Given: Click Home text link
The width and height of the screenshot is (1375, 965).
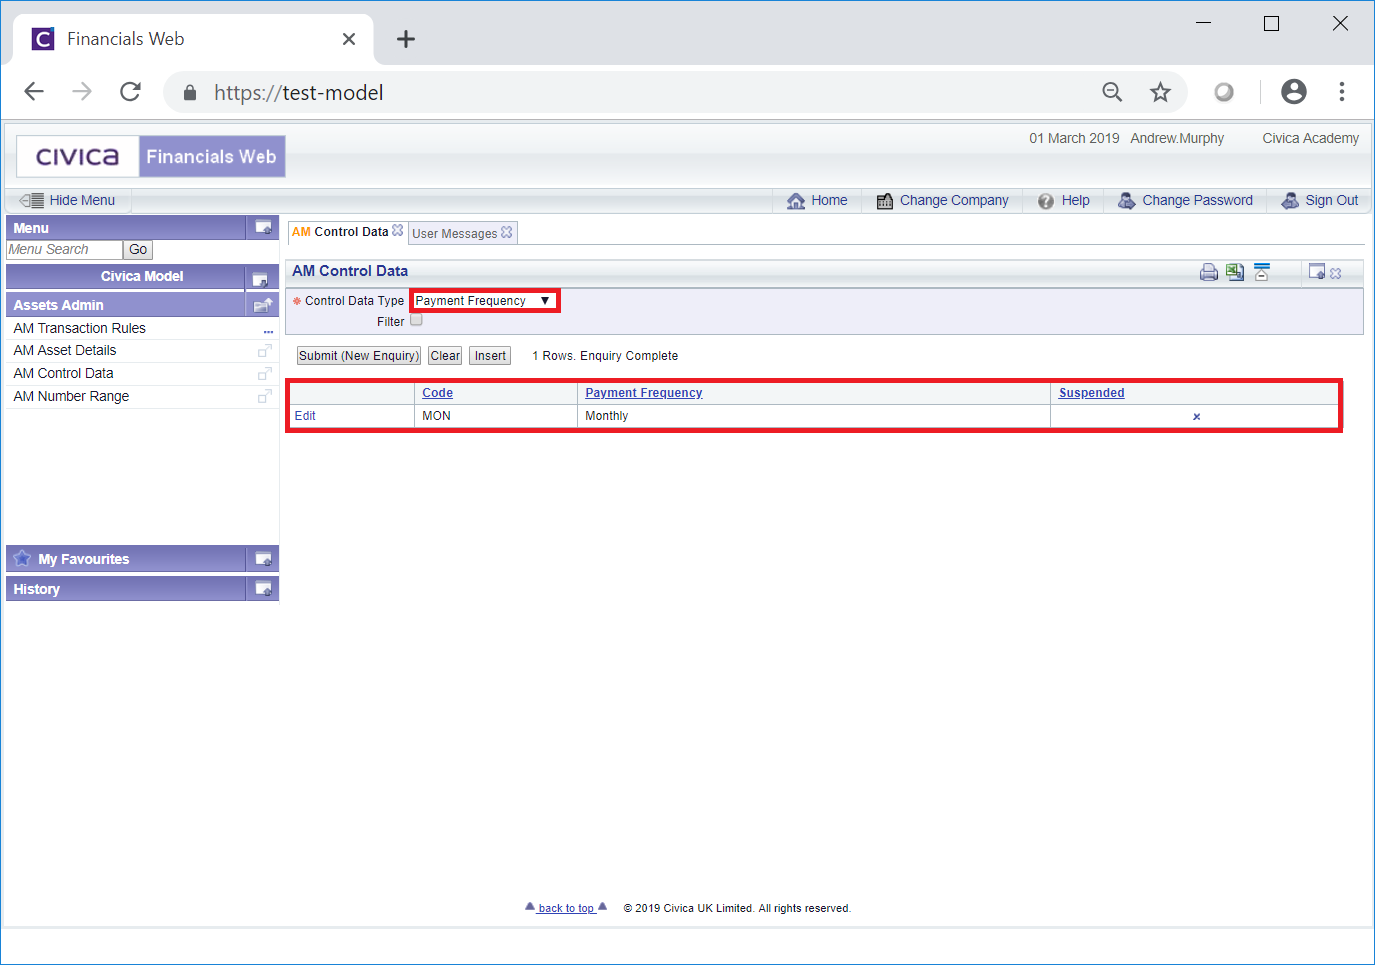Looking at the screenshot, I should coord(829,200).
